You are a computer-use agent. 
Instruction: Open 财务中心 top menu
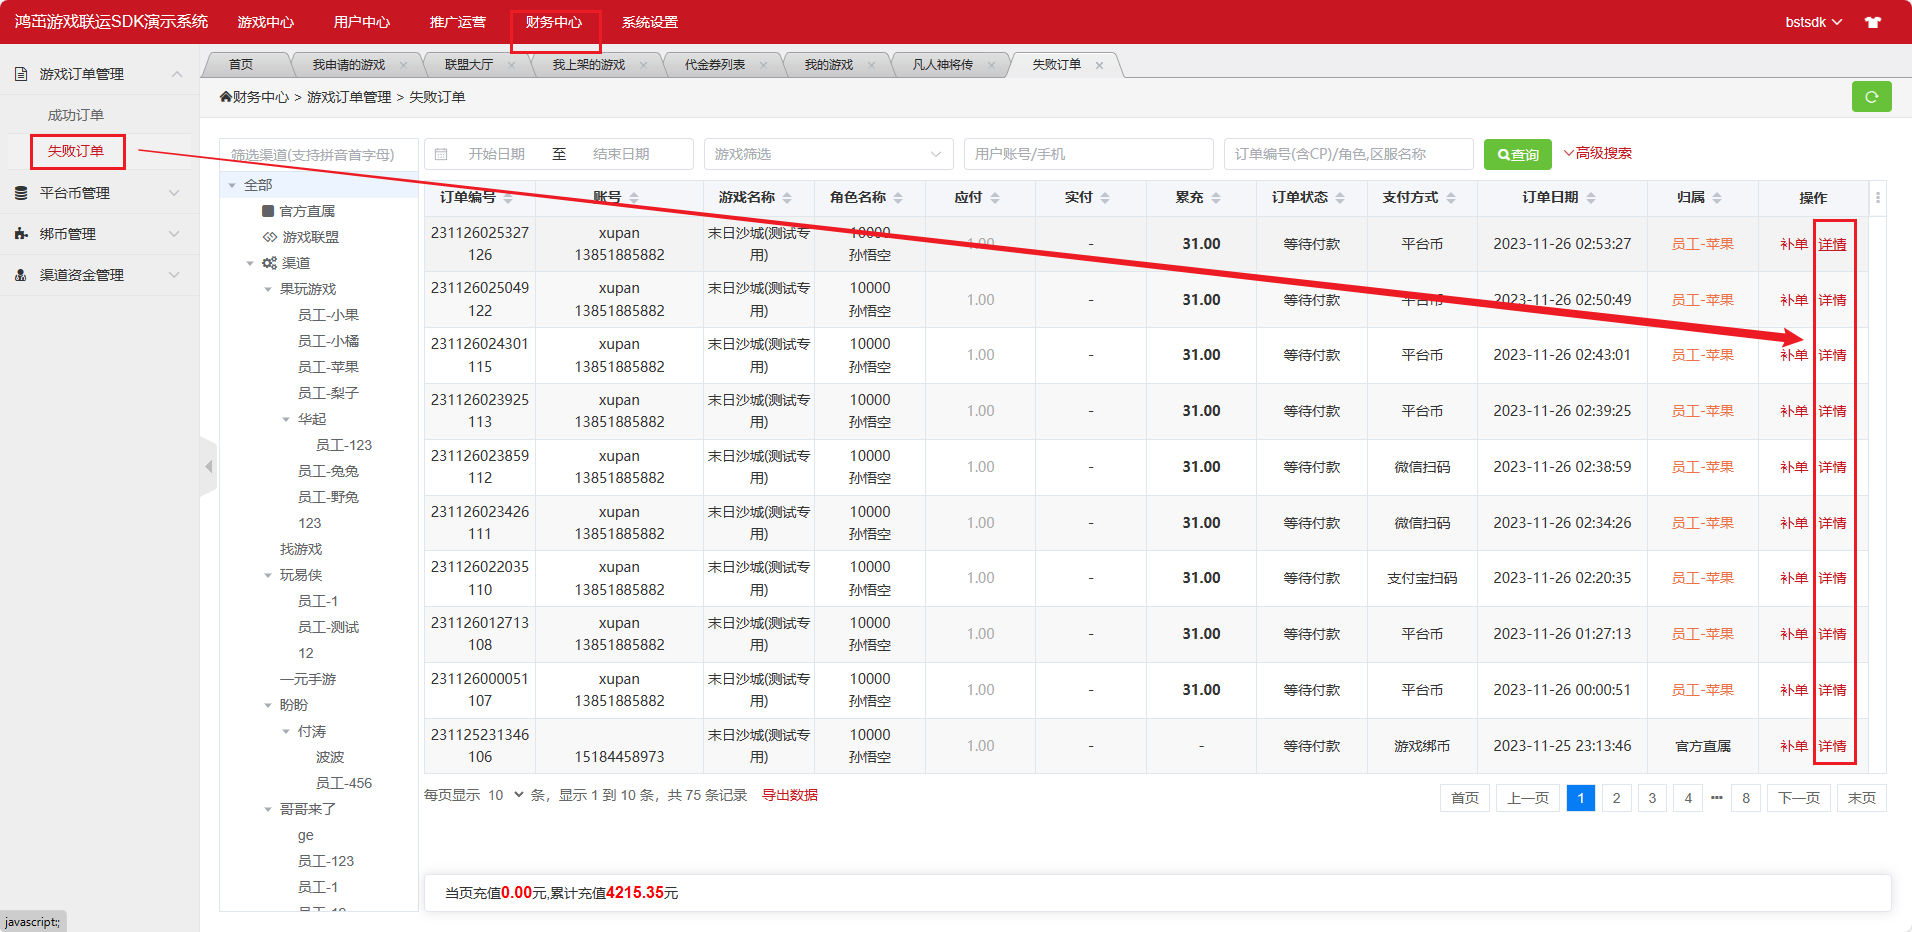click(x=554, y=22)
